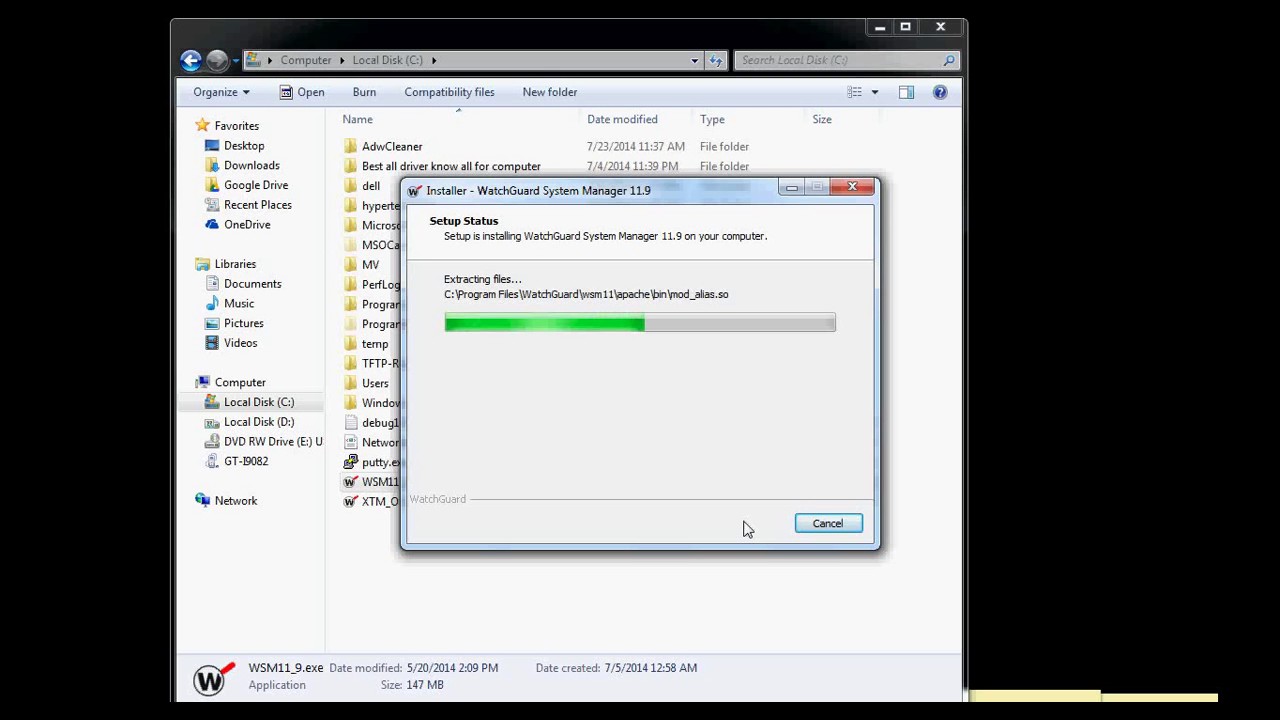
Task: Sort by the Size column header
Action: click(x=822, y=119)
